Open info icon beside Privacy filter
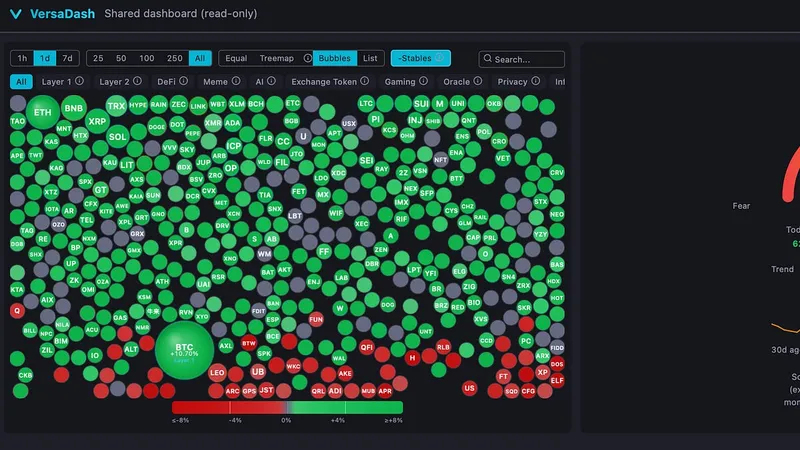Viewport: 800px width, 450px height. point(535,81)
